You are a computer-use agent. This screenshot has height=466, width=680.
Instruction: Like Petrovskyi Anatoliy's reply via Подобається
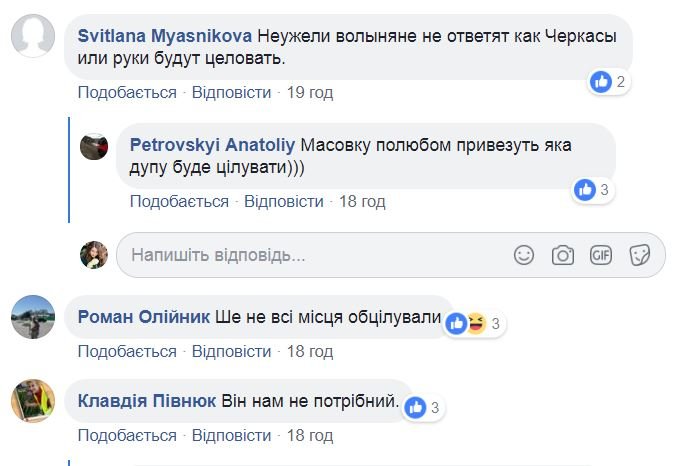[x=179, y=201]
